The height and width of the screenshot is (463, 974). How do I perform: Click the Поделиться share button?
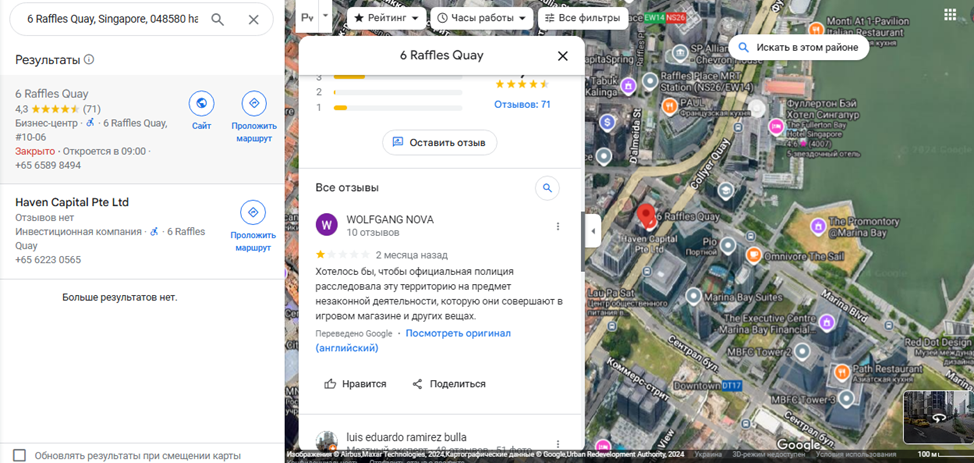[449, 384]
